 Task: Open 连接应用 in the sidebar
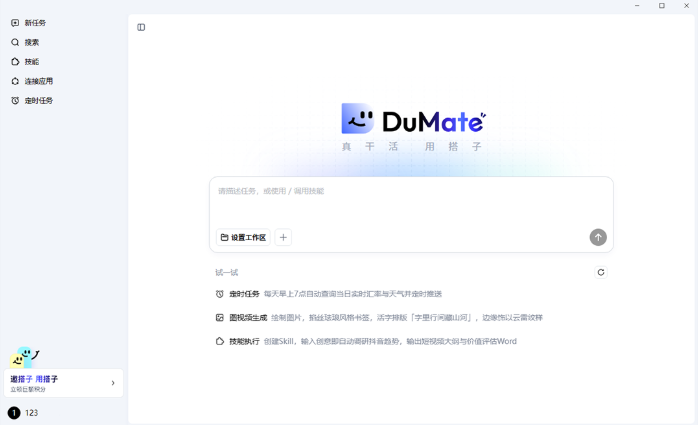coord(32,81)
